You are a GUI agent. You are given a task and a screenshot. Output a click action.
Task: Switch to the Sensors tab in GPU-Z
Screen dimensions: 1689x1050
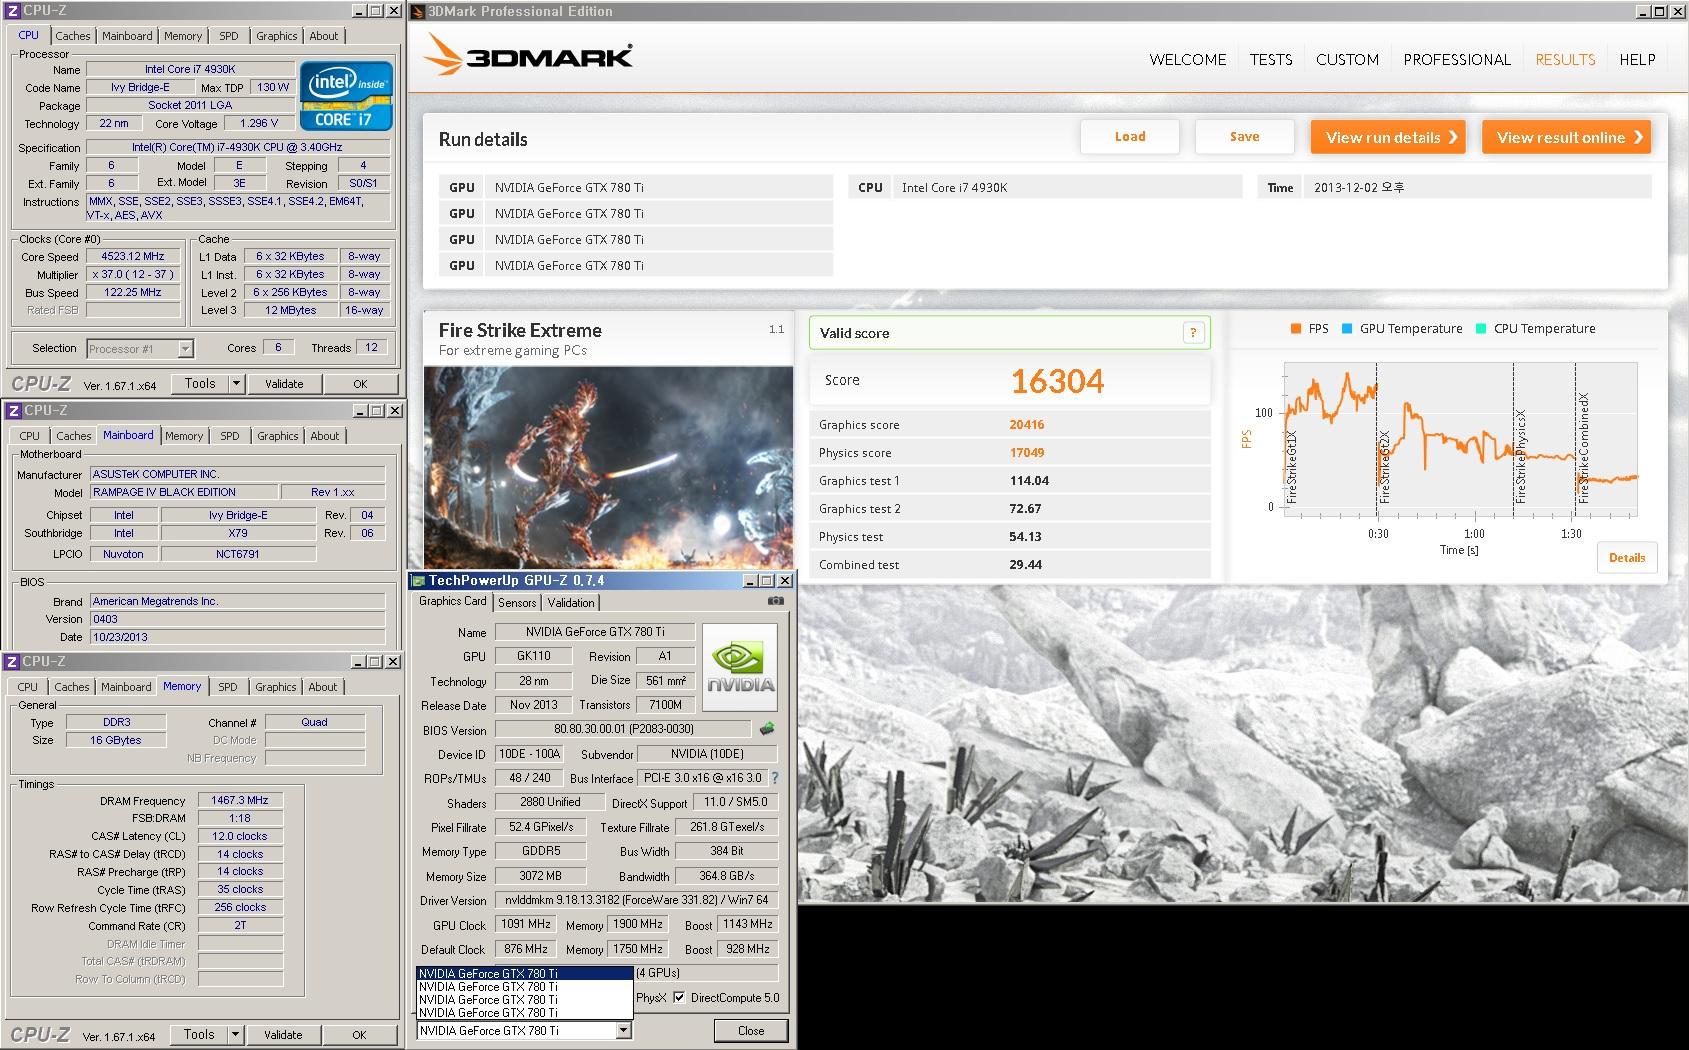coord(517,602)
